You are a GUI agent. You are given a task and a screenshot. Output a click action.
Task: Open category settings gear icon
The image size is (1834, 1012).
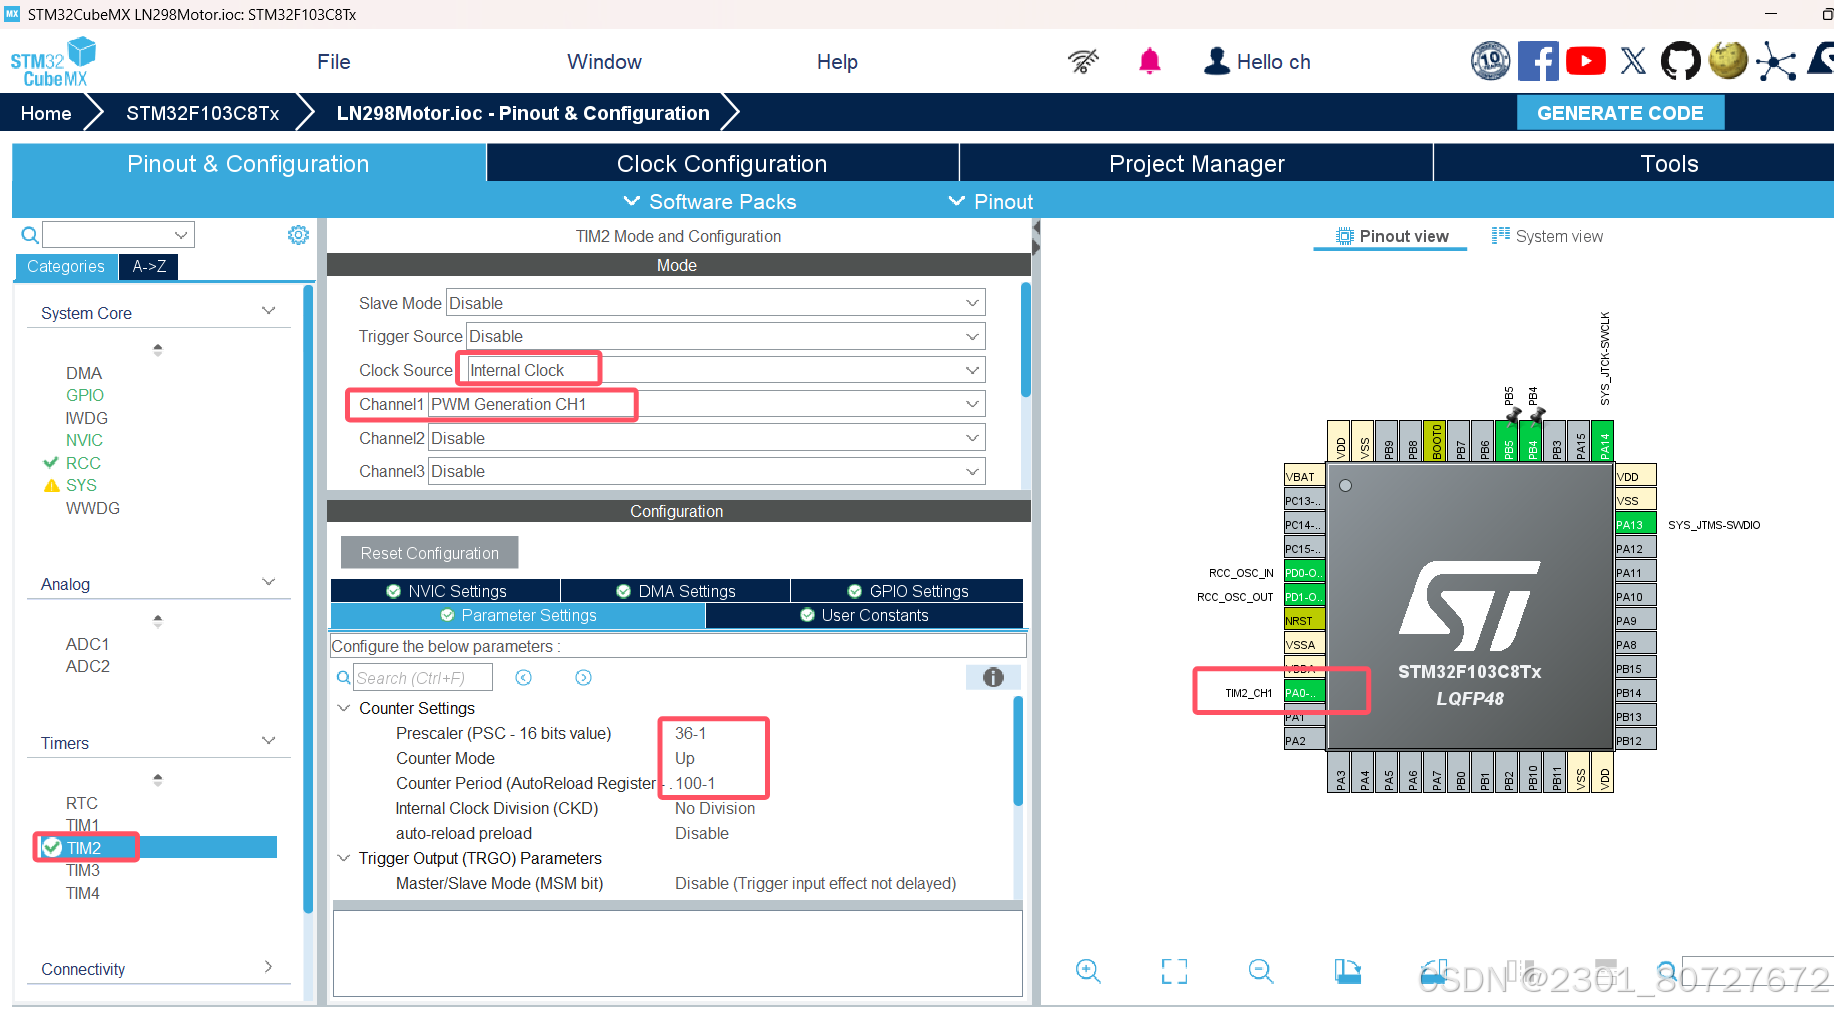[x=298, y=235]
